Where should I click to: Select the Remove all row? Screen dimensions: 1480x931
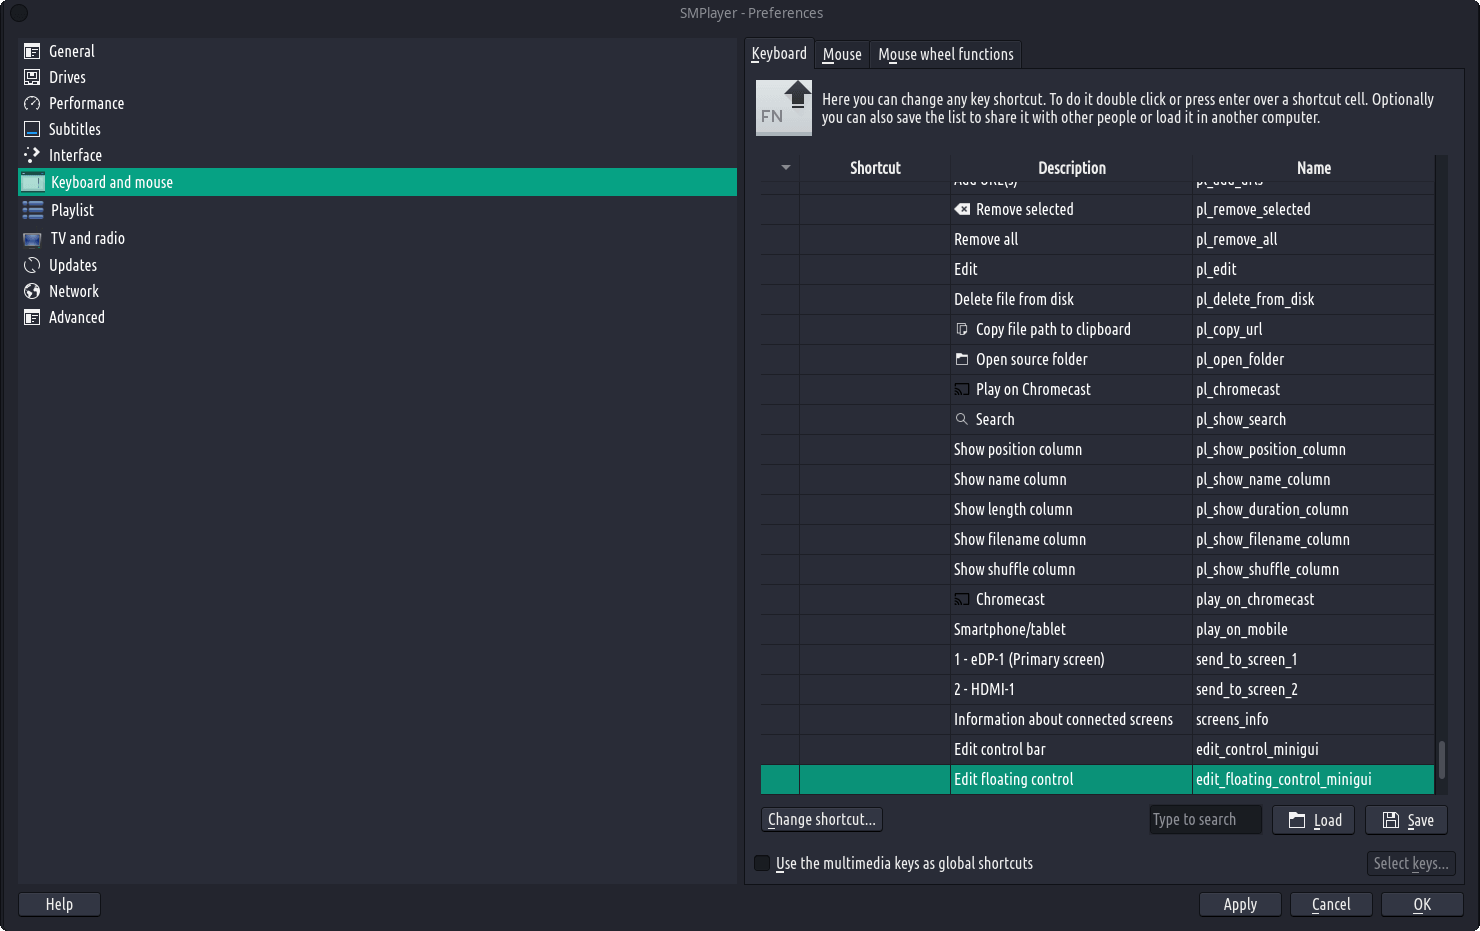[1097, 239]
